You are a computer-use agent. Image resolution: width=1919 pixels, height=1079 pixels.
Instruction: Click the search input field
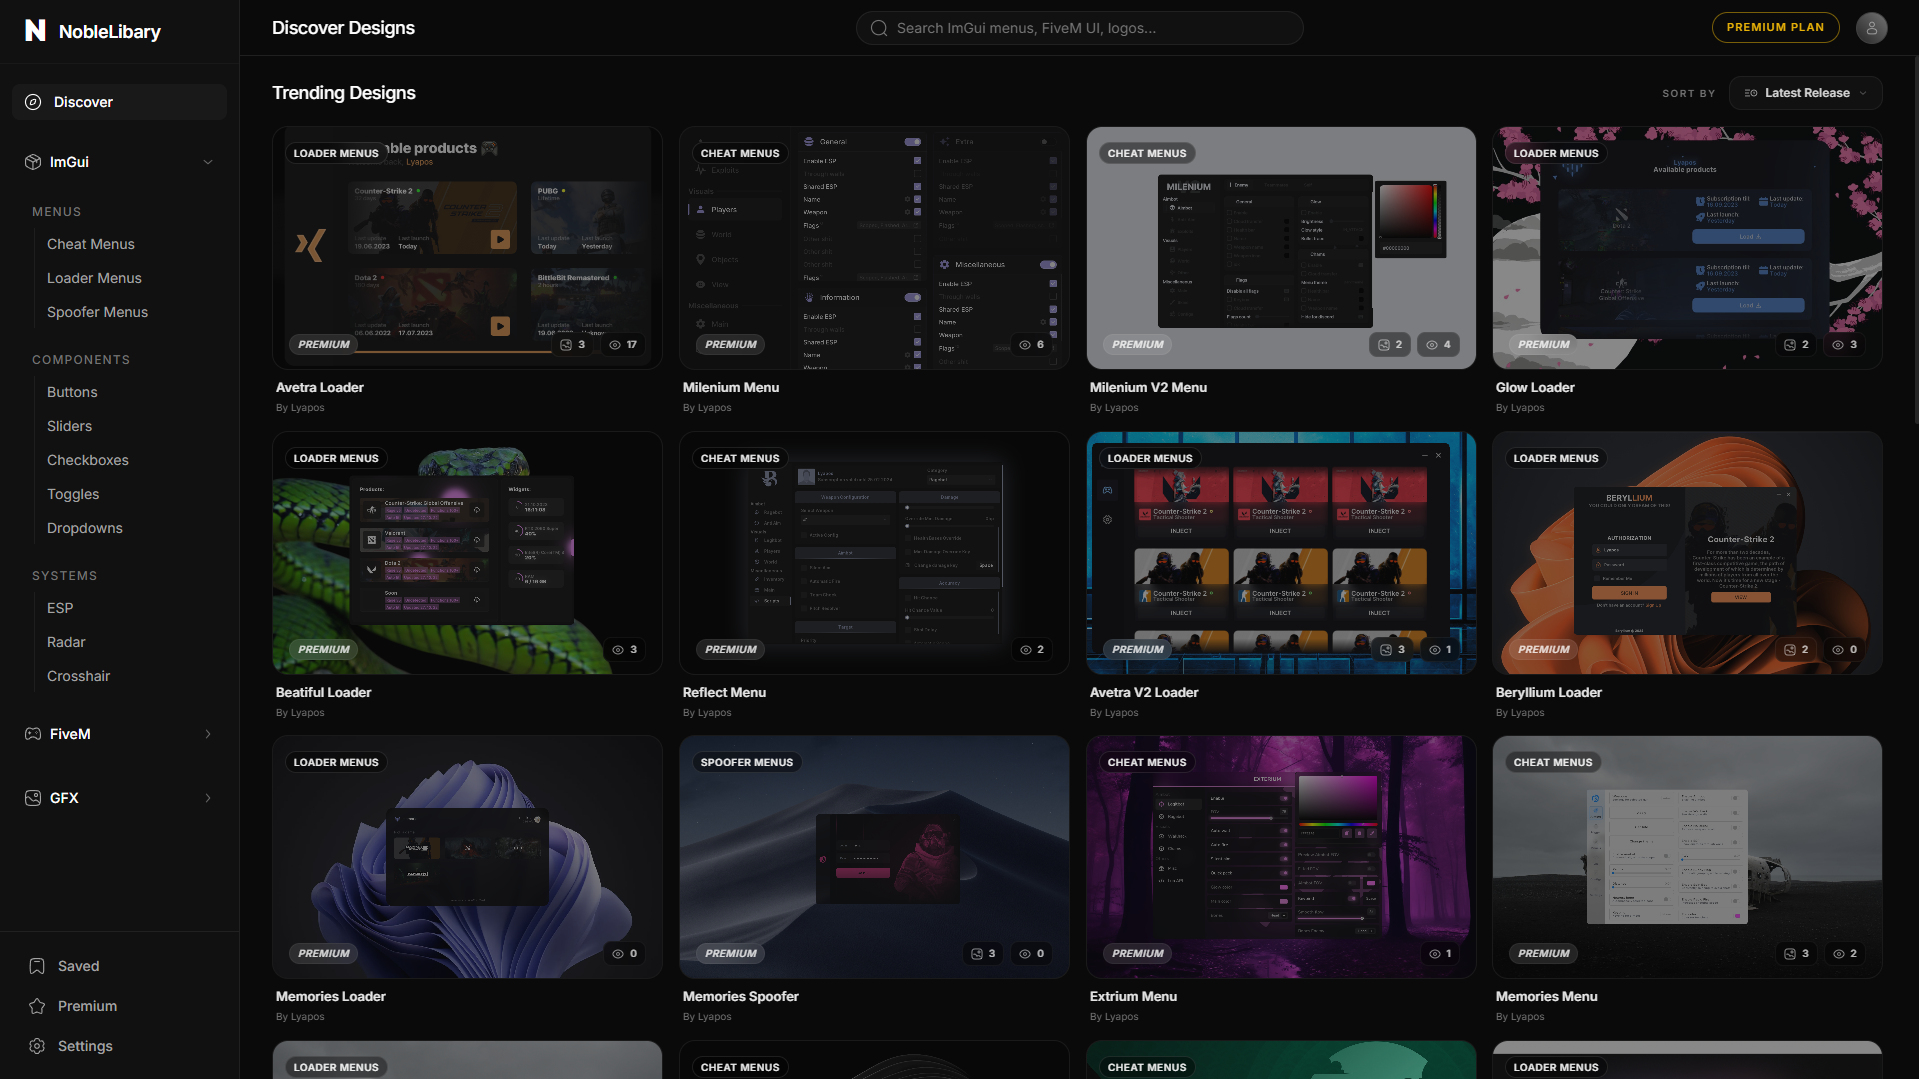tap(1078, 27)
